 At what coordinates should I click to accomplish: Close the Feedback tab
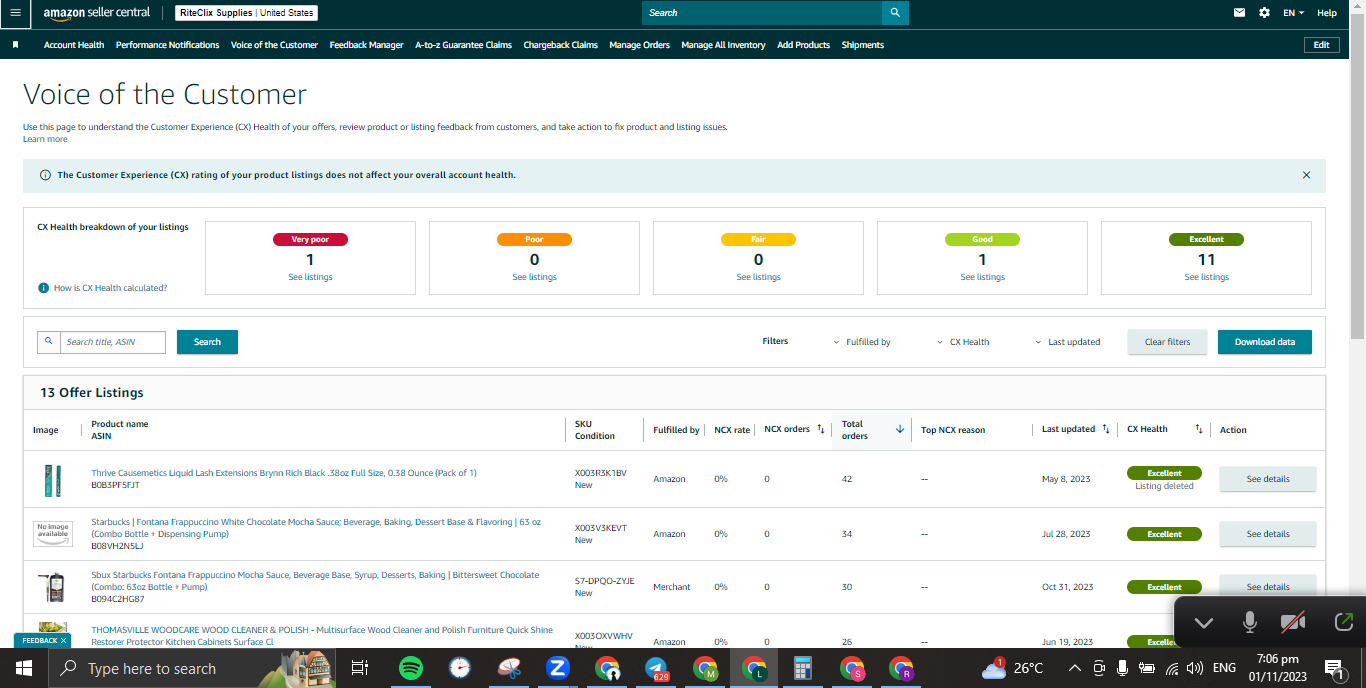[63, 640]
